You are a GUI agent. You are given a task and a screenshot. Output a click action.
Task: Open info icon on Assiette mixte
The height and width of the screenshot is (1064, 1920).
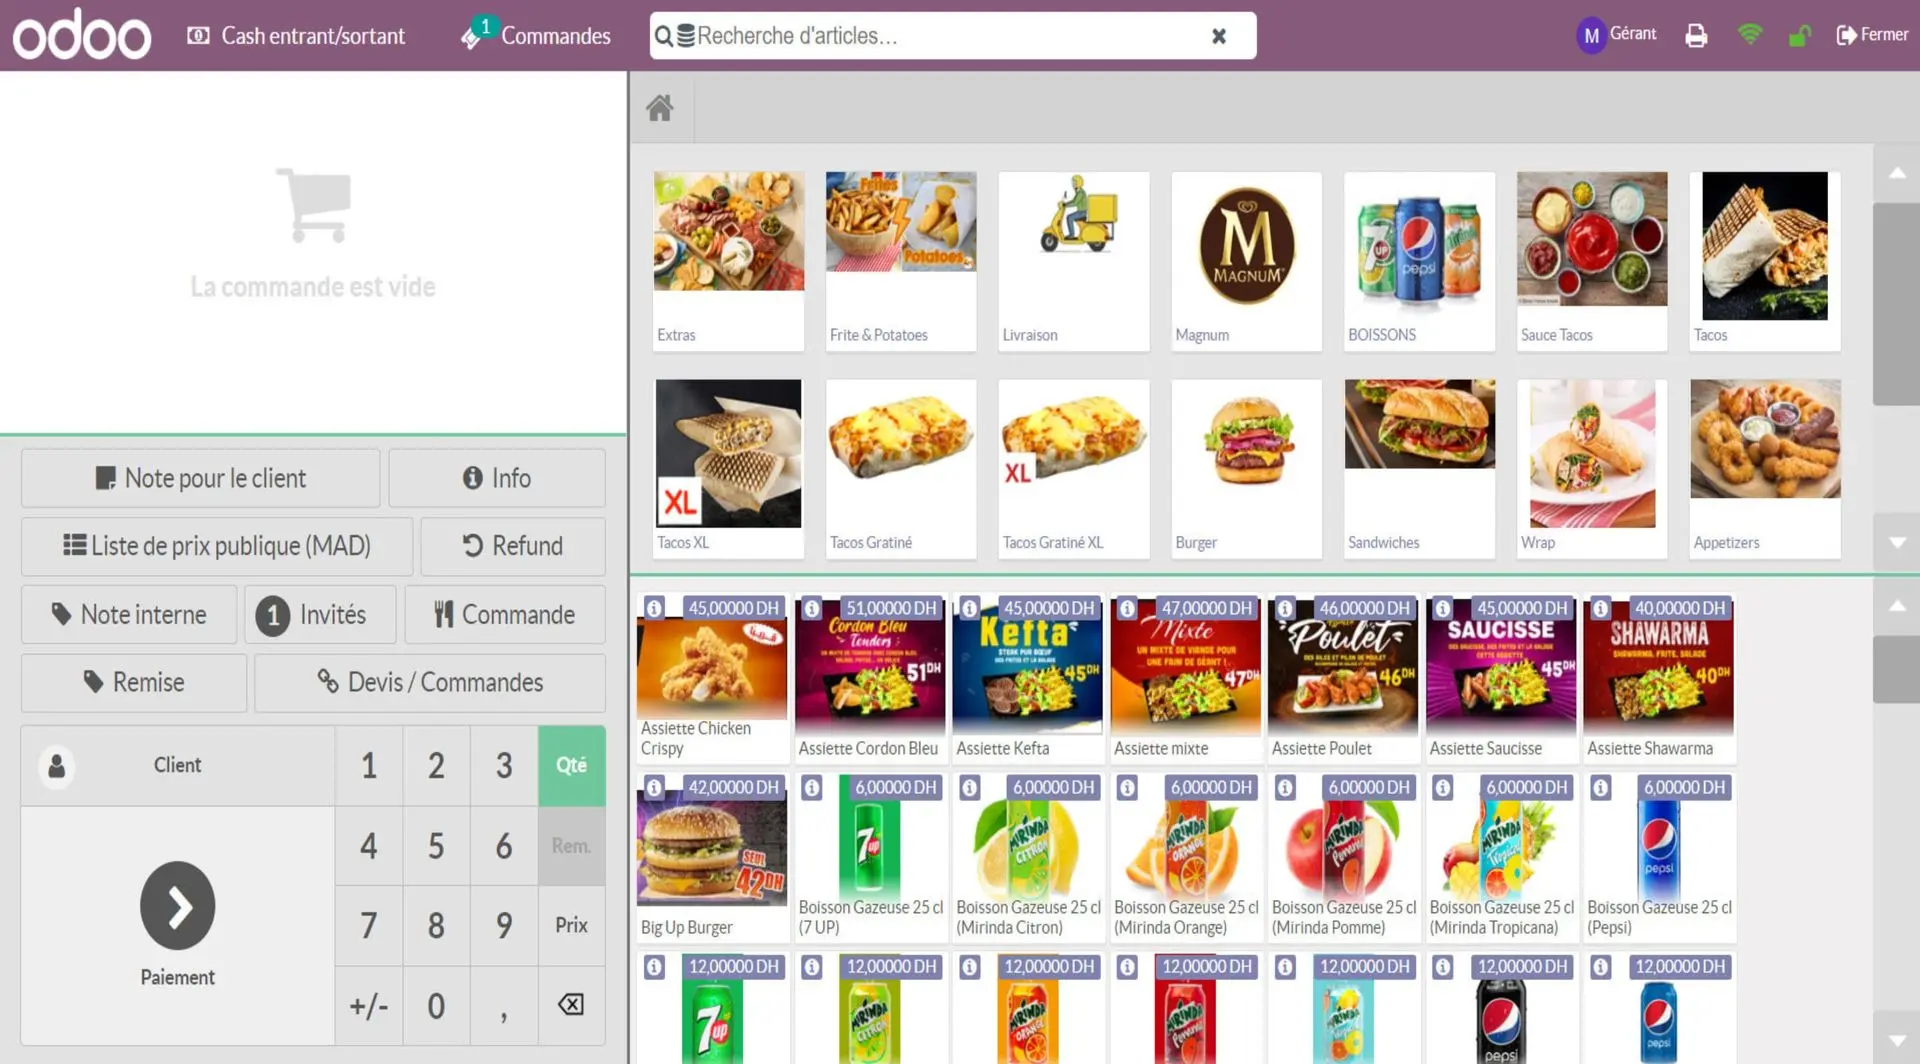tap(1127, 608)
